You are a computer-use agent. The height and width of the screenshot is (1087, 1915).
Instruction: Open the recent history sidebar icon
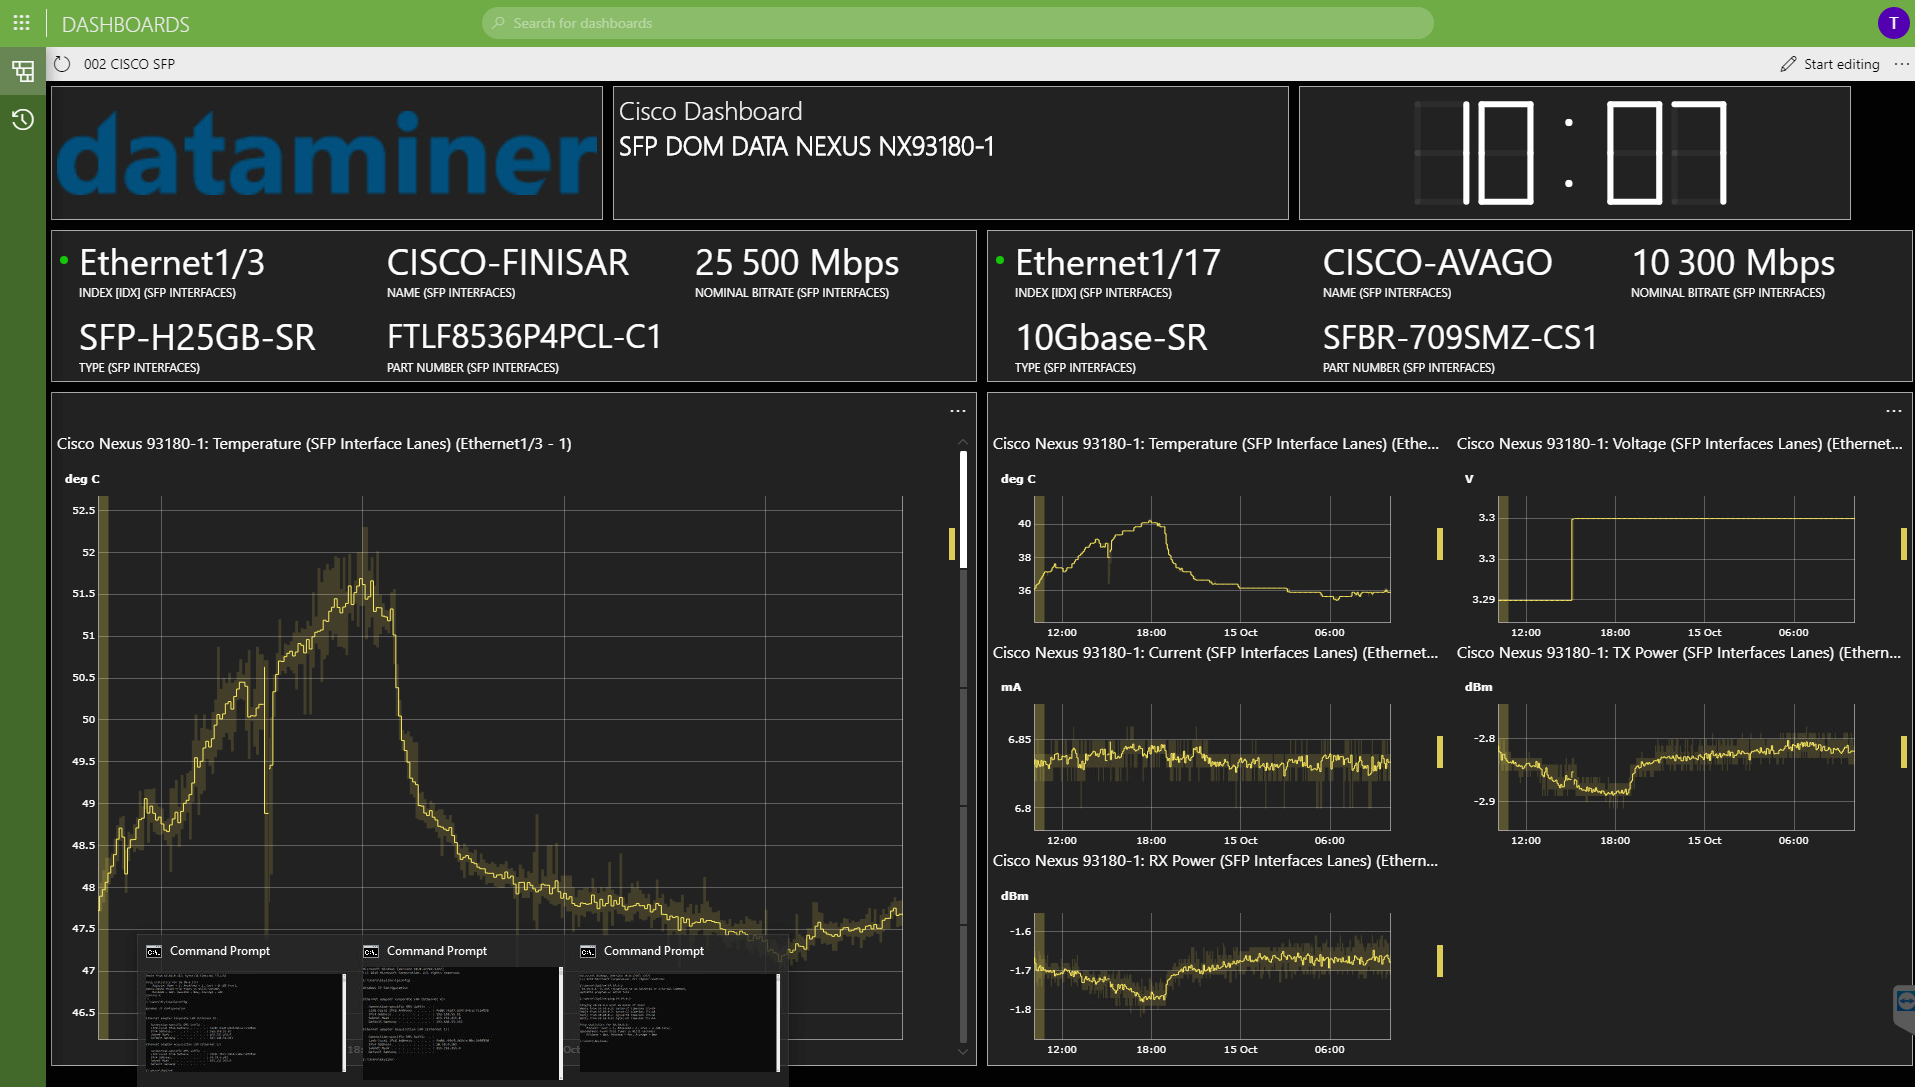[x=22, y=120]
